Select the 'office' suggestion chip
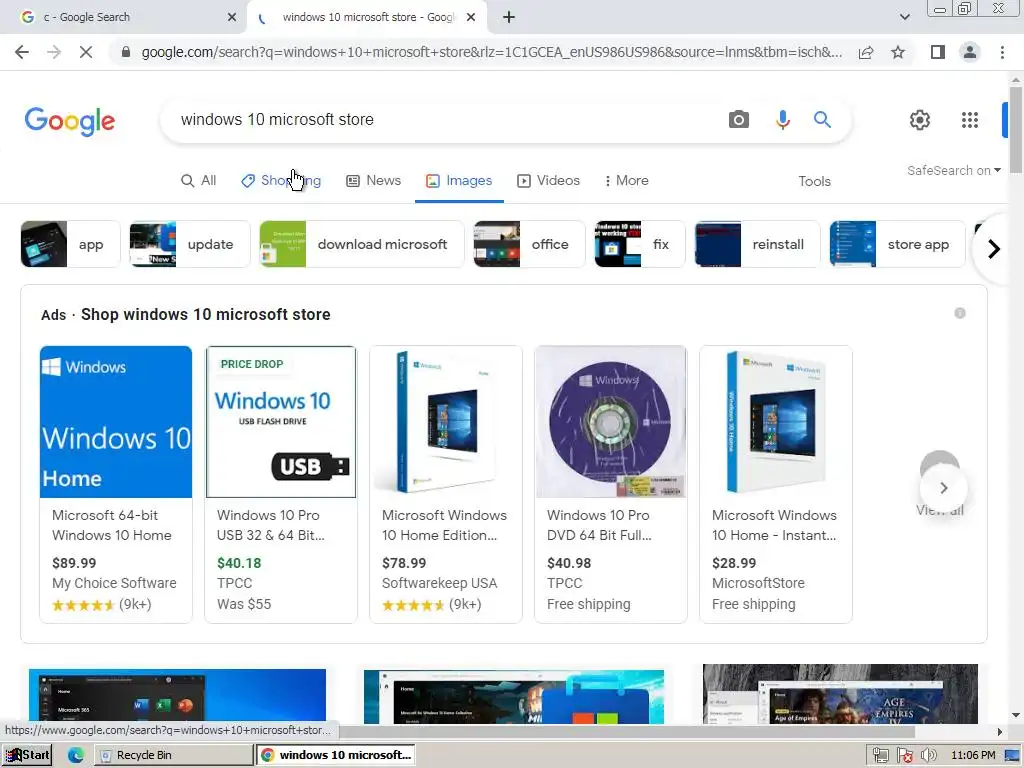The image size is (1024, 768). point(530,244)
